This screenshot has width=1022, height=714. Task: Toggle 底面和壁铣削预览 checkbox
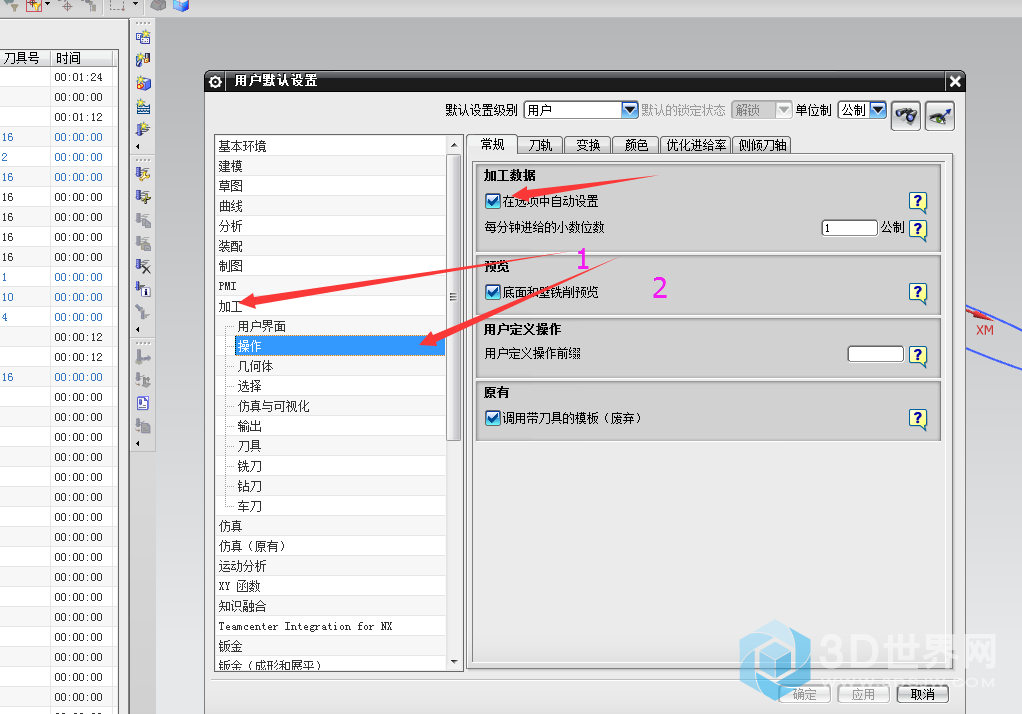[x=493, y=292]
